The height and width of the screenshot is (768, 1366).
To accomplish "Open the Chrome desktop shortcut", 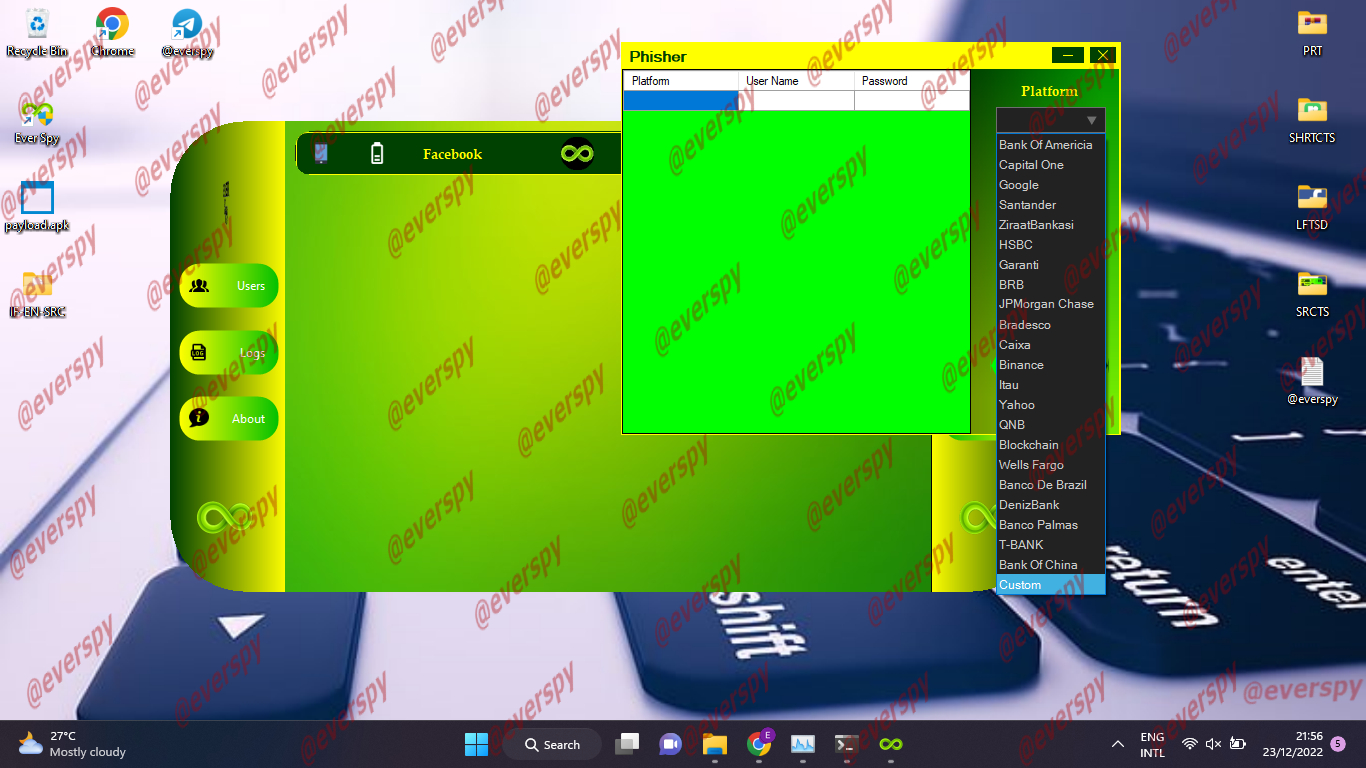I will [x=112, y=32].
